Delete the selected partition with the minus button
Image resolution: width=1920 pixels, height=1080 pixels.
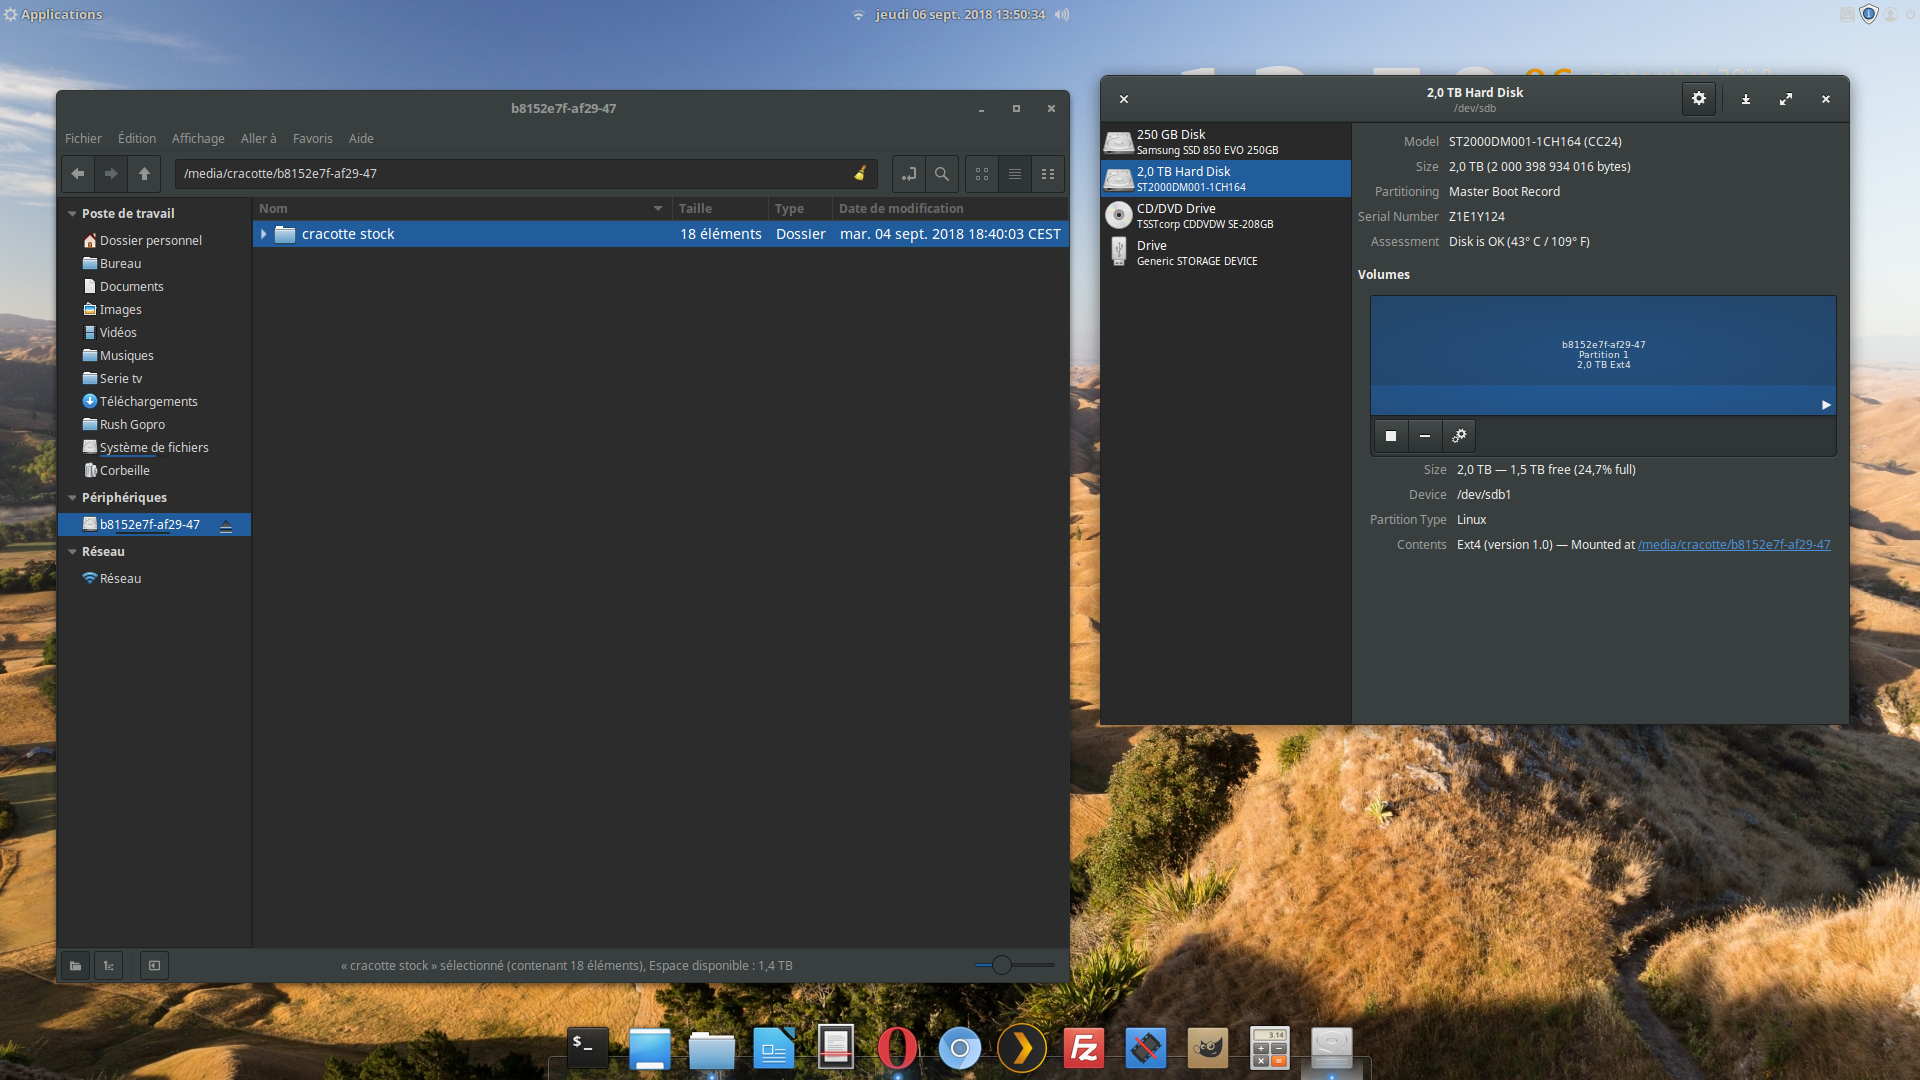[1424, 436]
